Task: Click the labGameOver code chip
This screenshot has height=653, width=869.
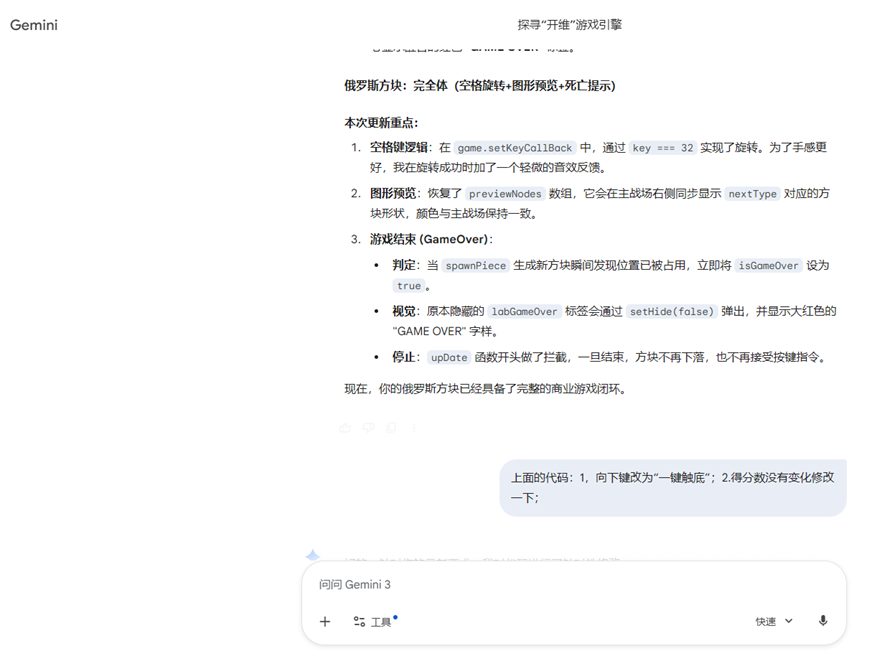Action: click(524, 312)
